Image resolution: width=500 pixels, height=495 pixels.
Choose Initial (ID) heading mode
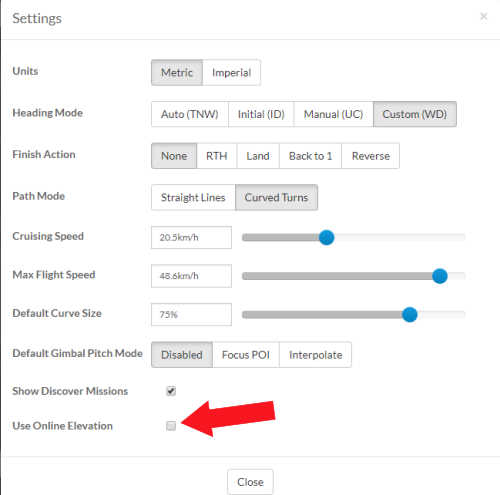261,114
